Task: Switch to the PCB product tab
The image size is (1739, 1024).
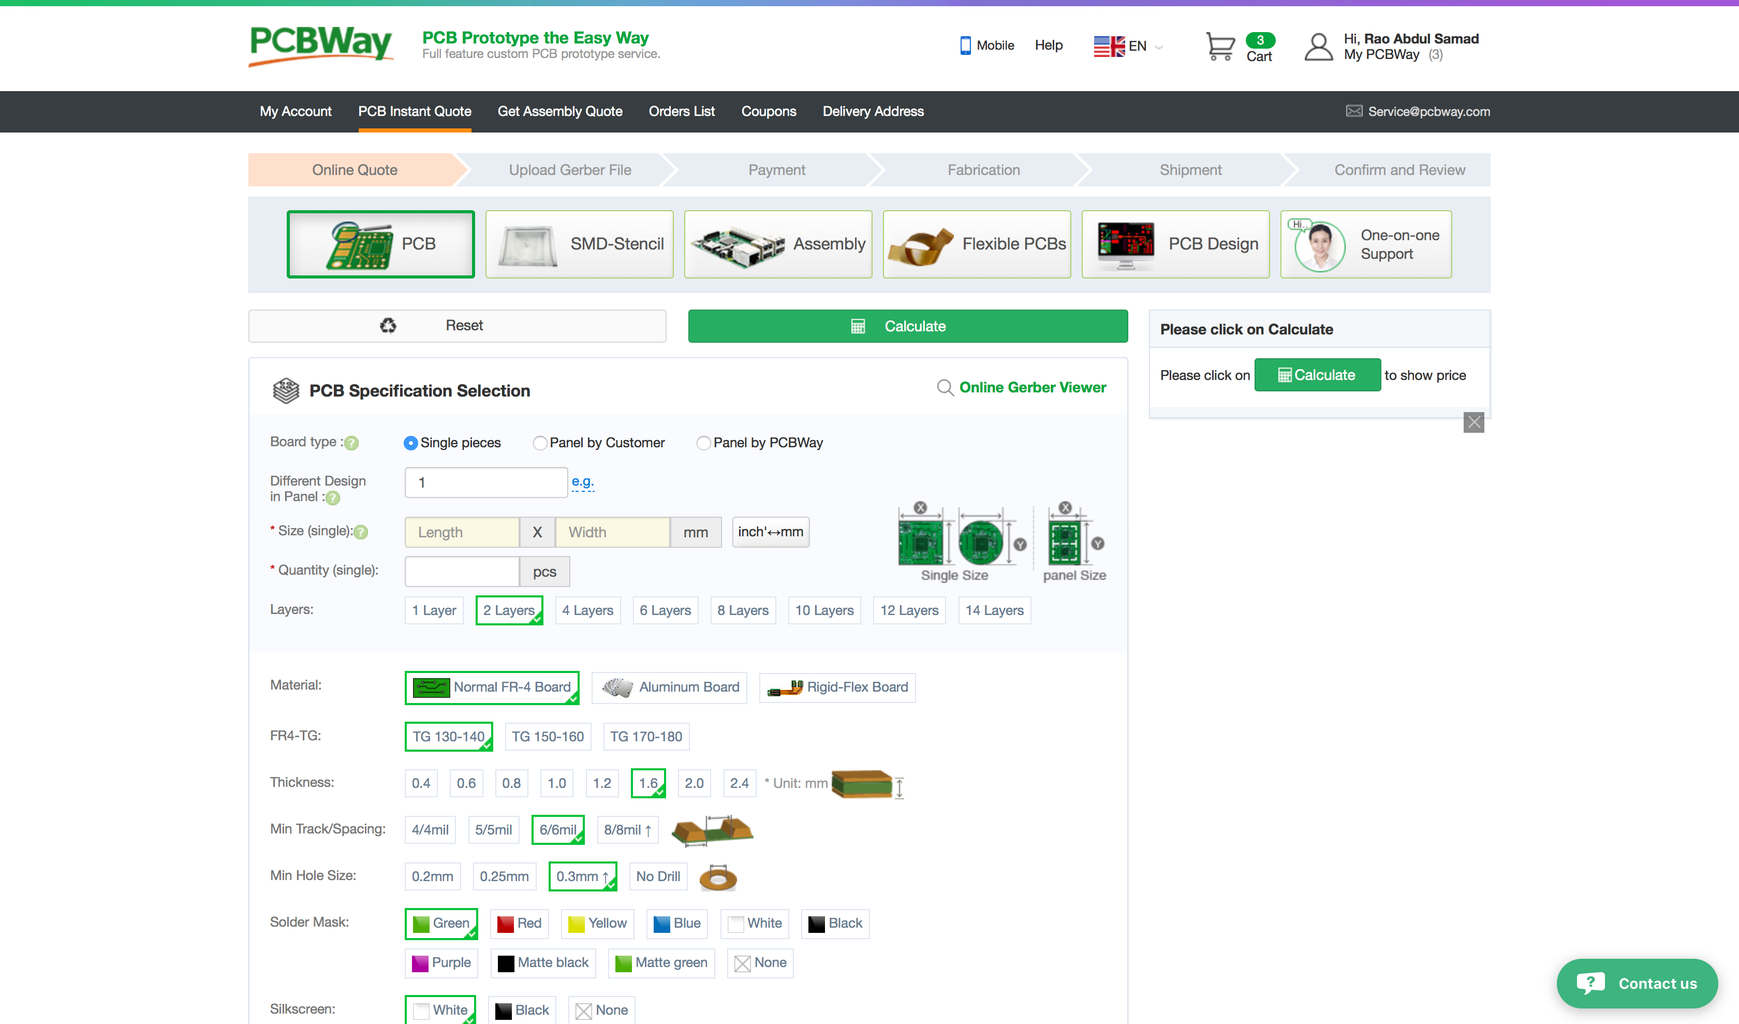Action: [381, 244]
